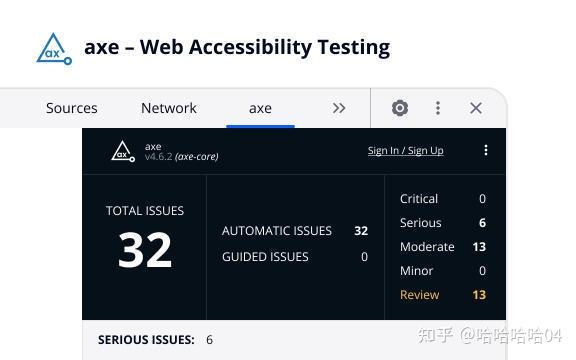
Task: Filter by Minor issues row
Action: pyautogui.click(x=443, y=271)
